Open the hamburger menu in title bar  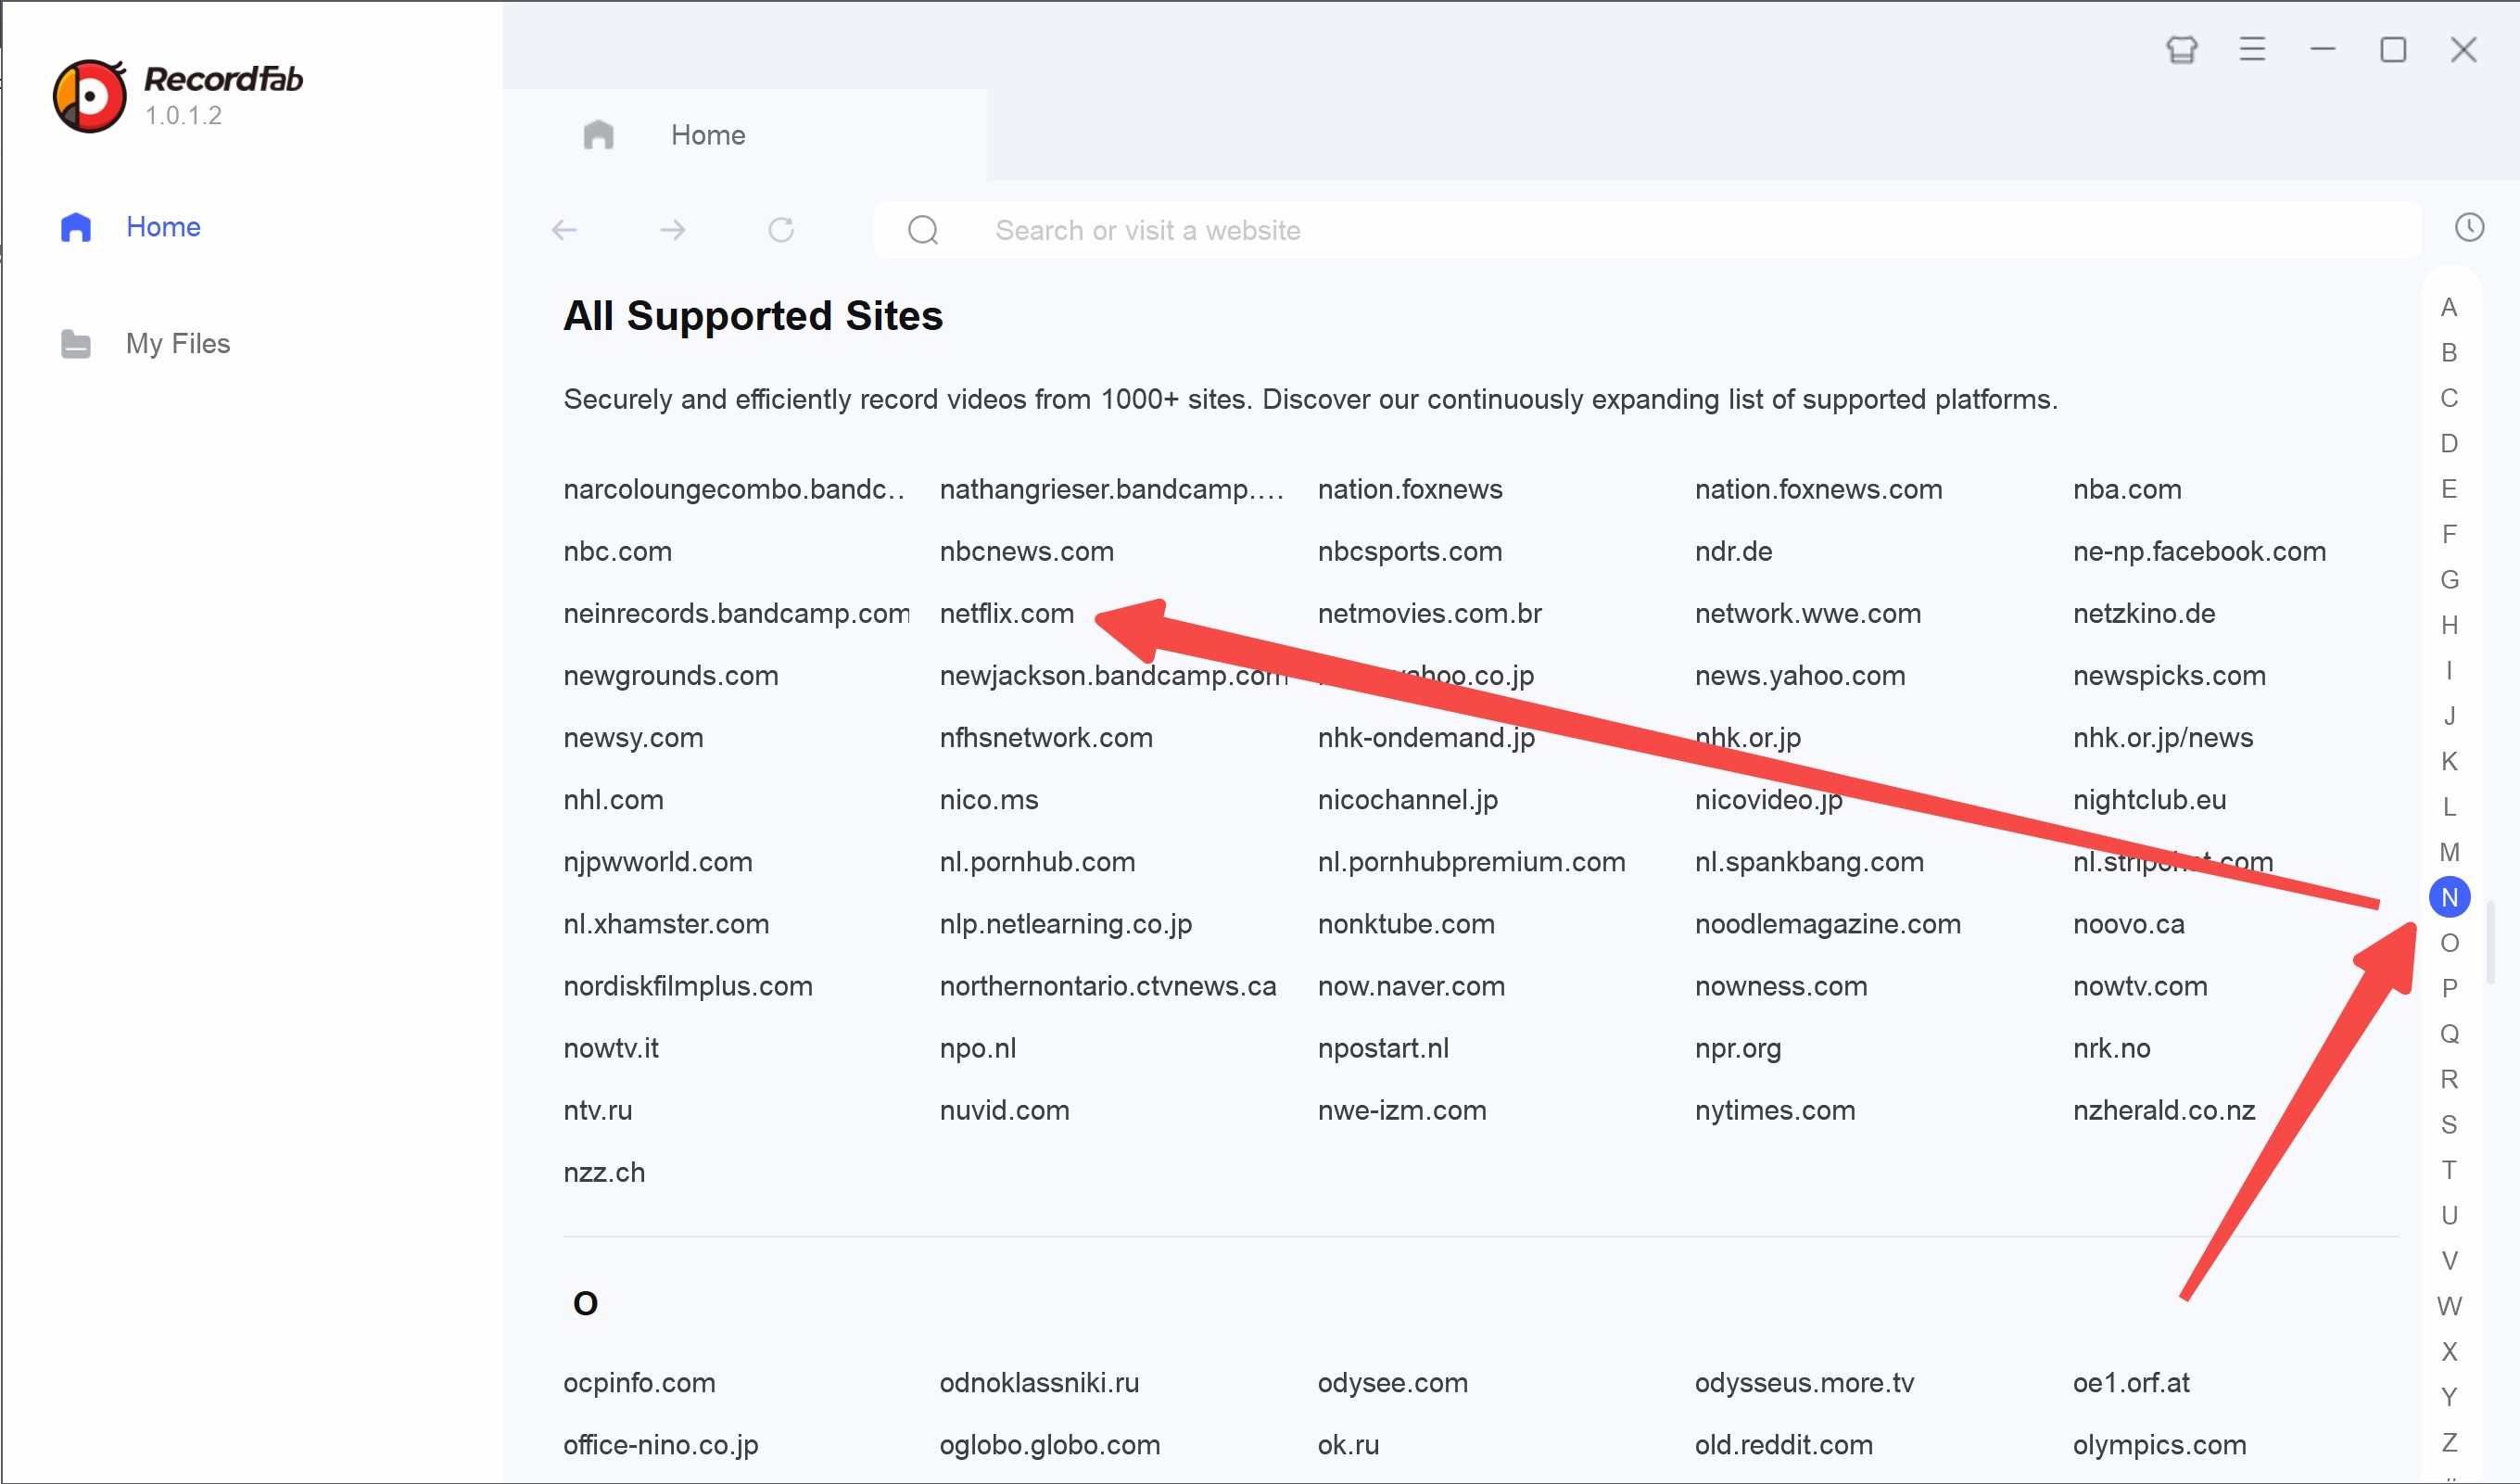pyautogui.click(x=2252, y=49)
